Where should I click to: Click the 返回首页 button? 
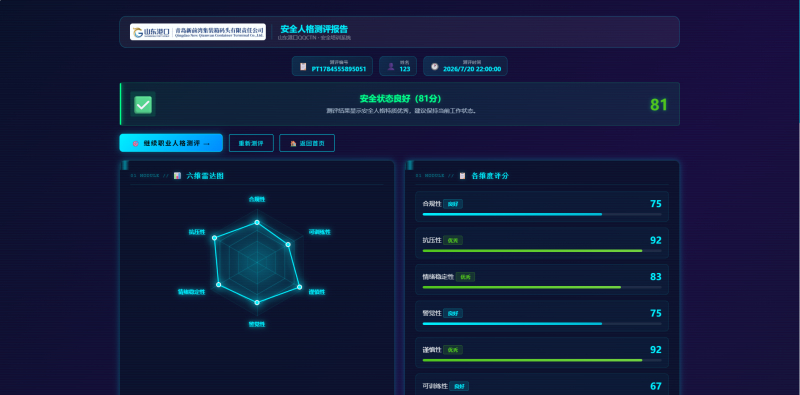(307, 143)
